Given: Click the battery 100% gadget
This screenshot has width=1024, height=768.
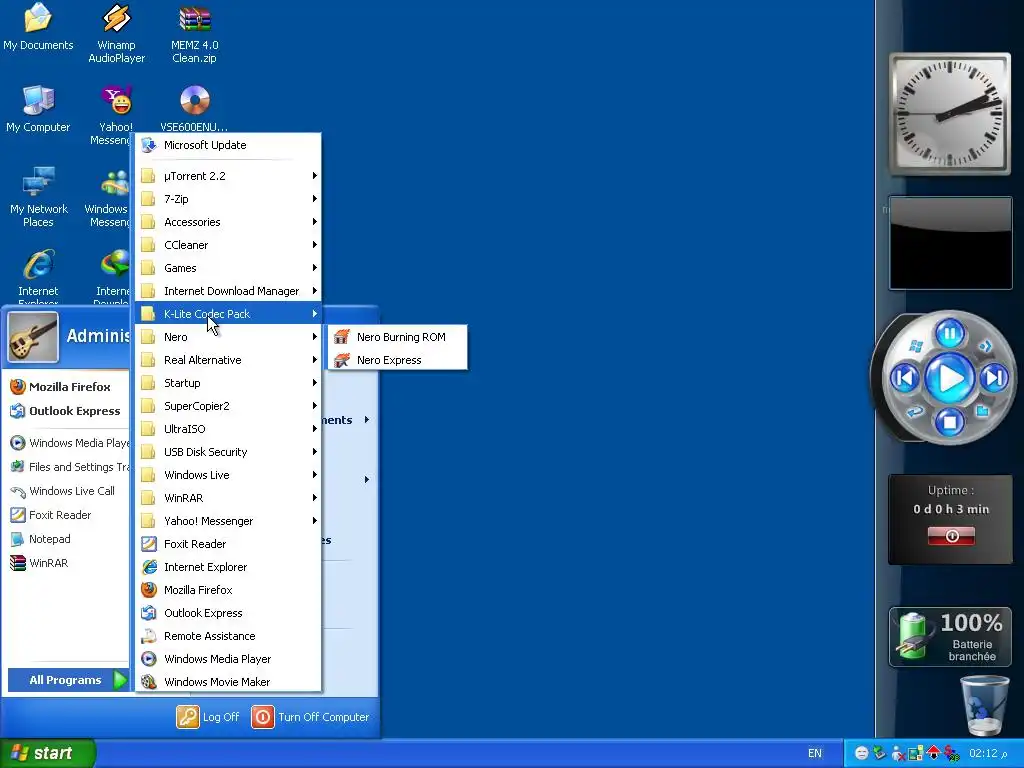Looking at the screenshot, I should coord(950,637).
